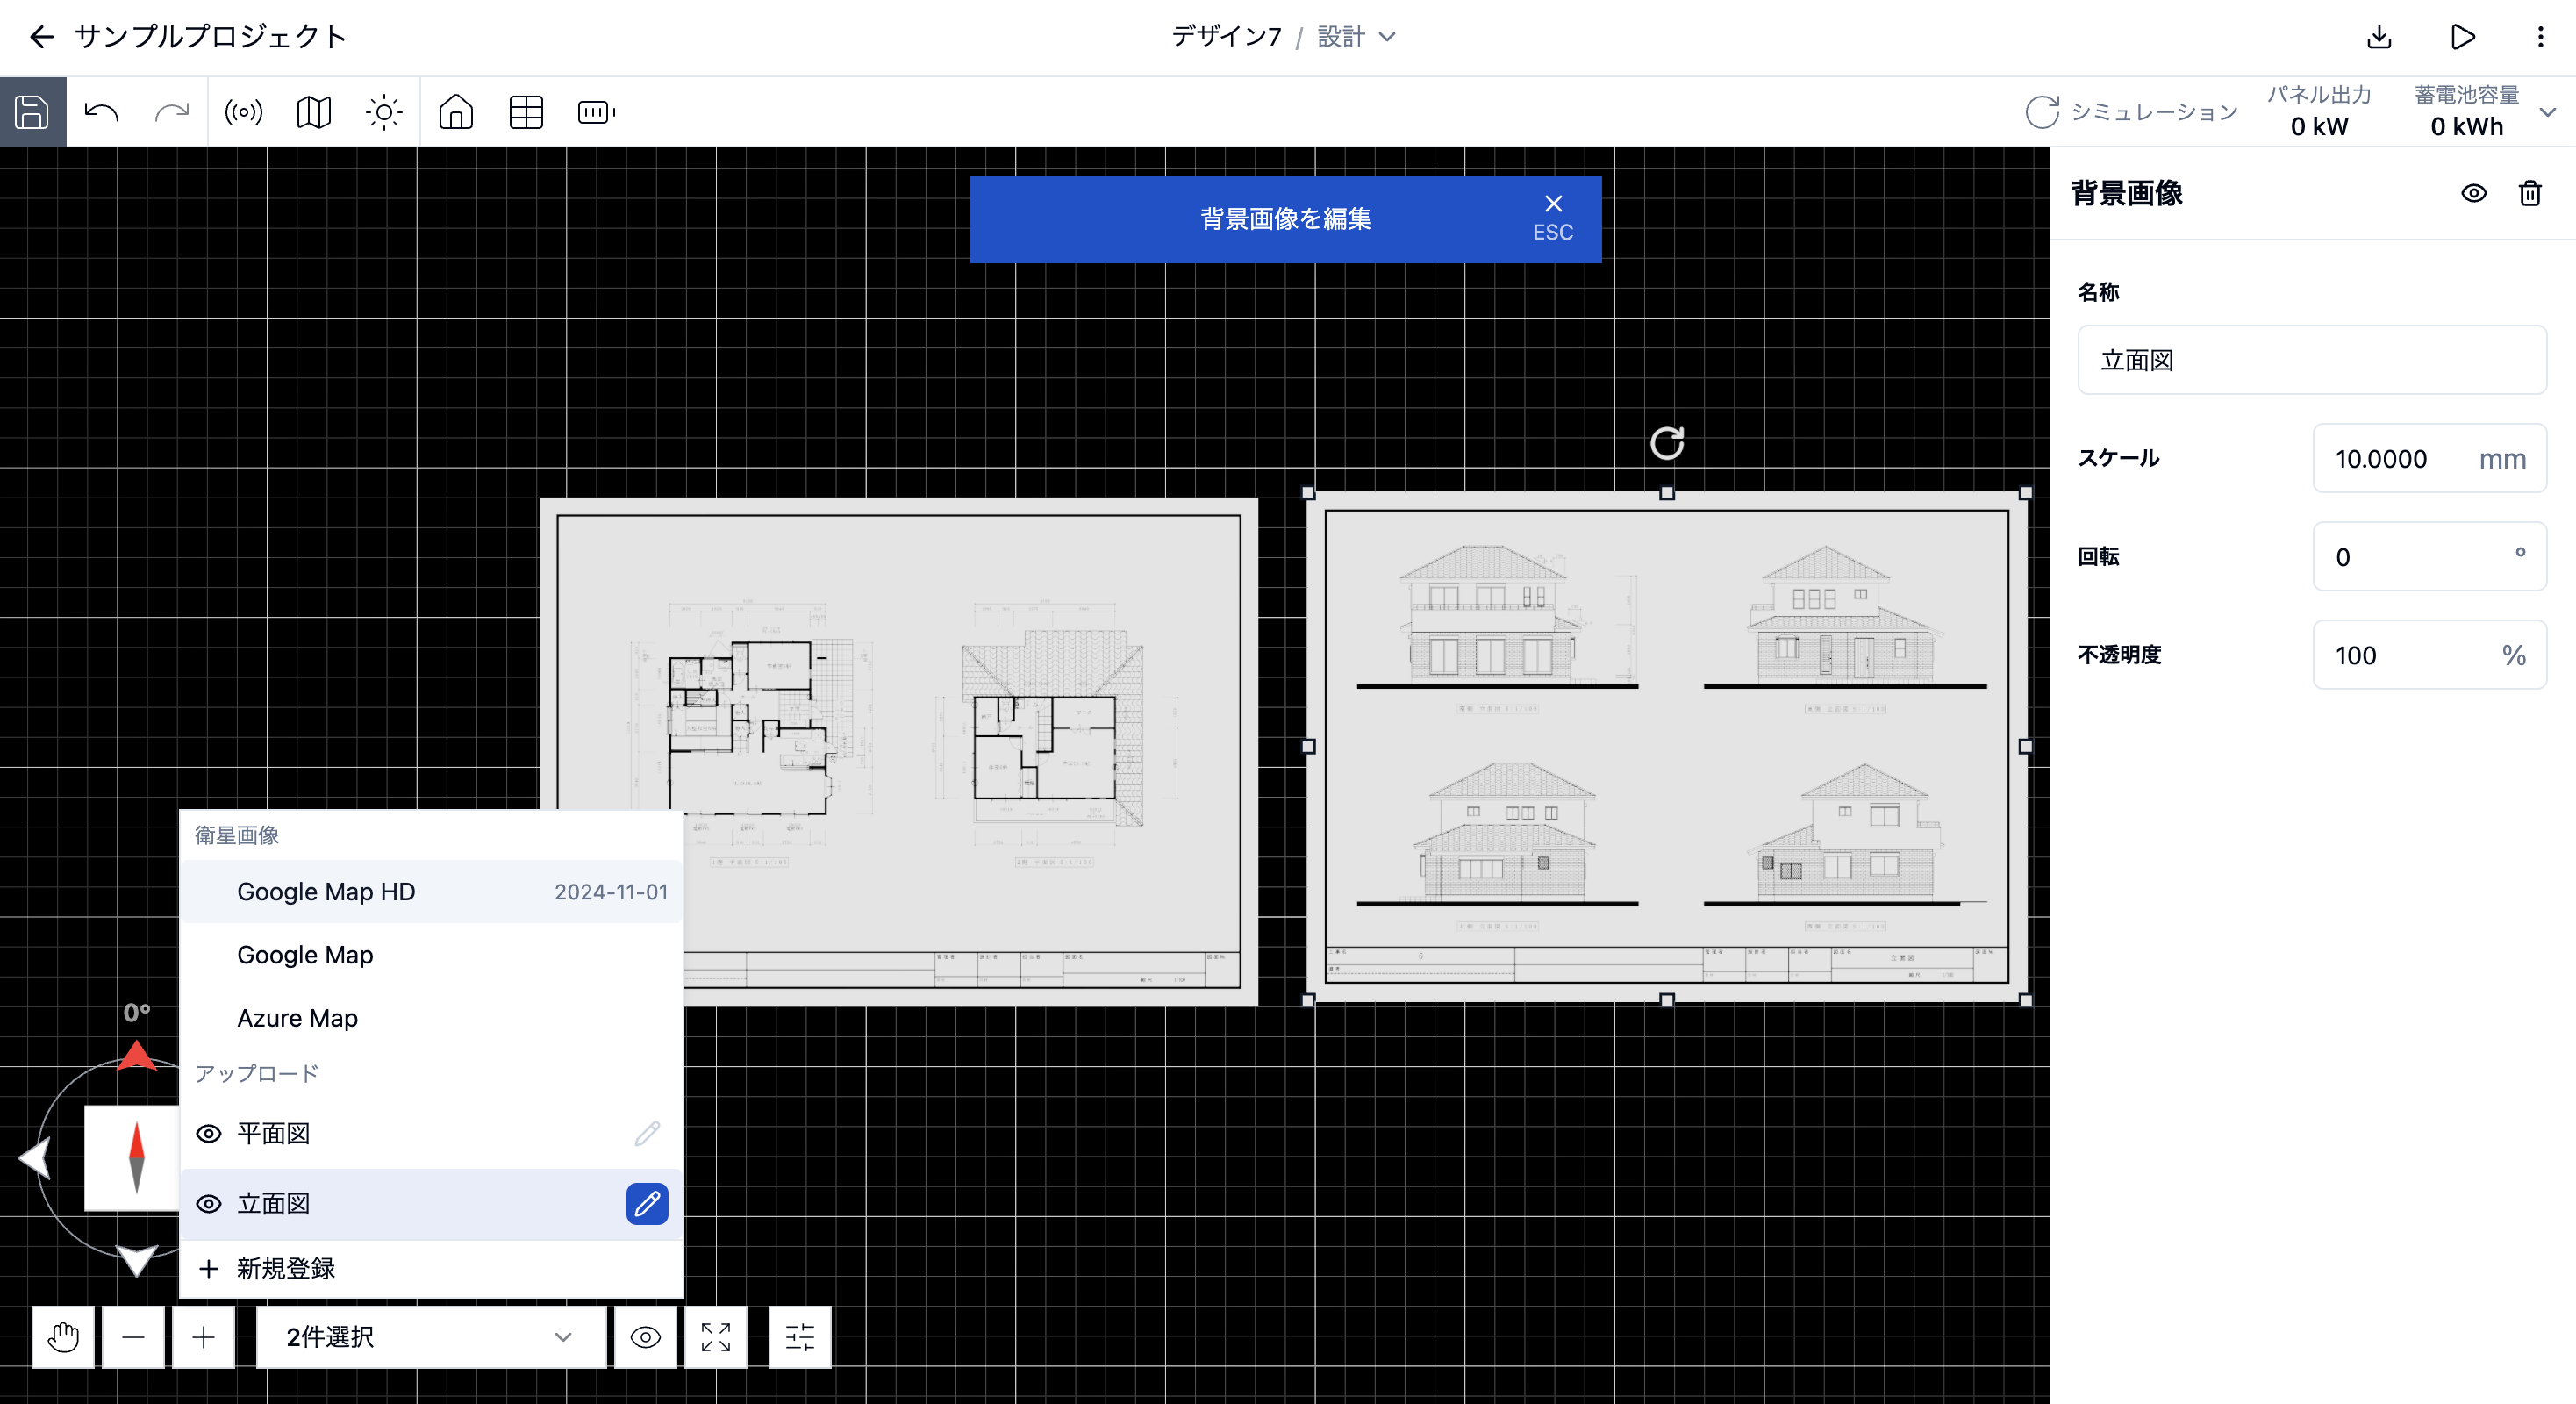
Task: Toggle visibility of 平面図 layer
Action: coord(208,1134)
